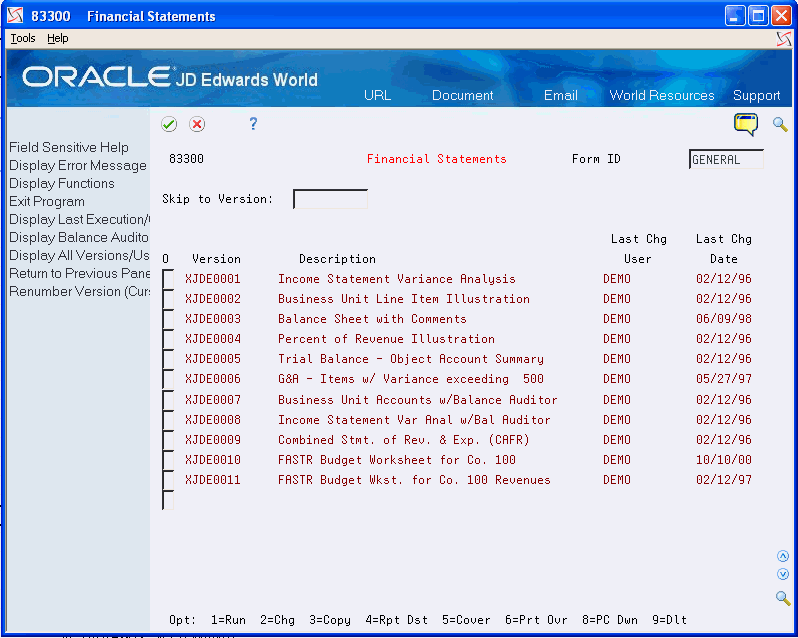Click the scroll up arrow icon
This screenshot has width=798, height=638.
(783, 556)
